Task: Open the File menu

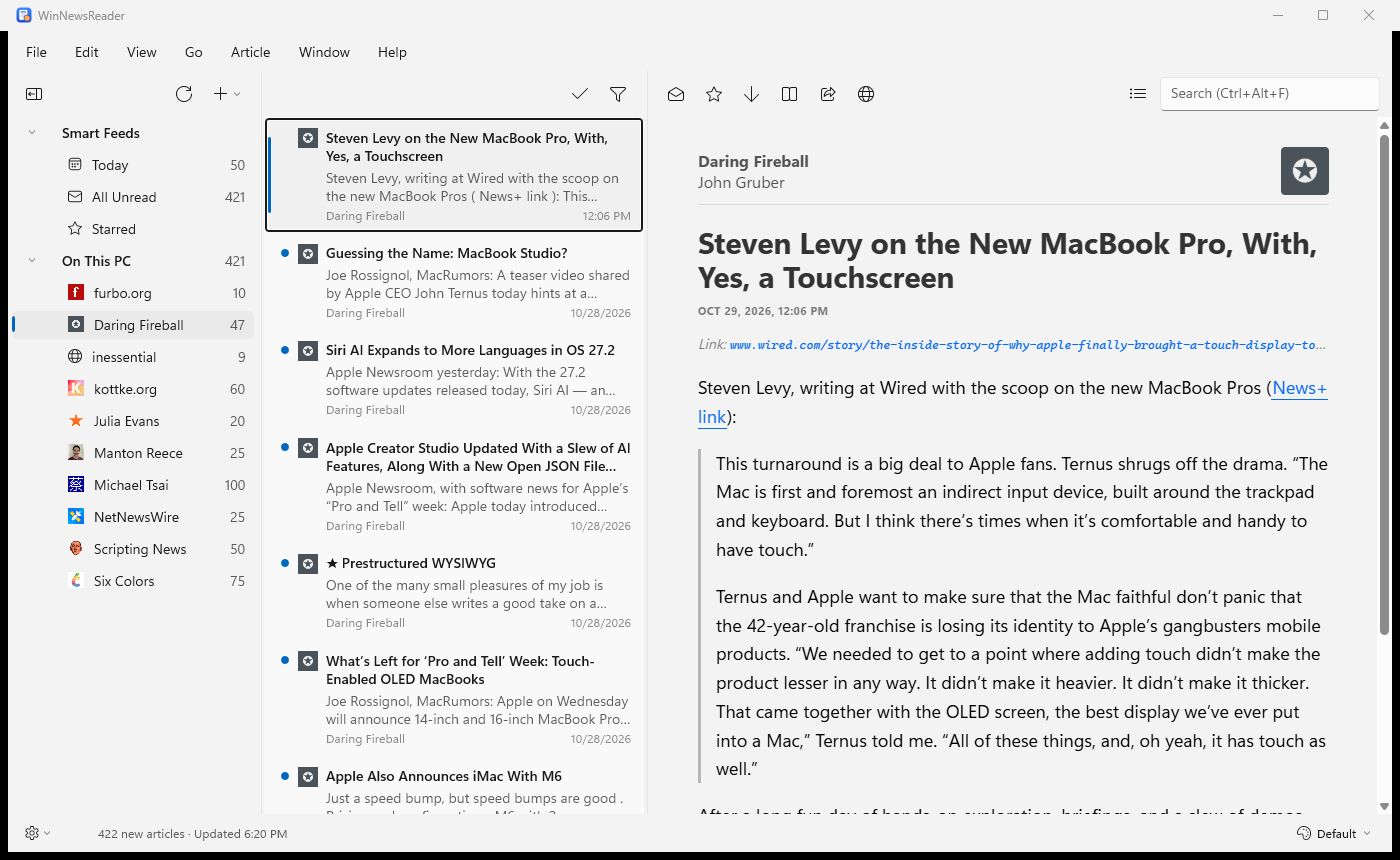Action: click(x=36, y=52)
